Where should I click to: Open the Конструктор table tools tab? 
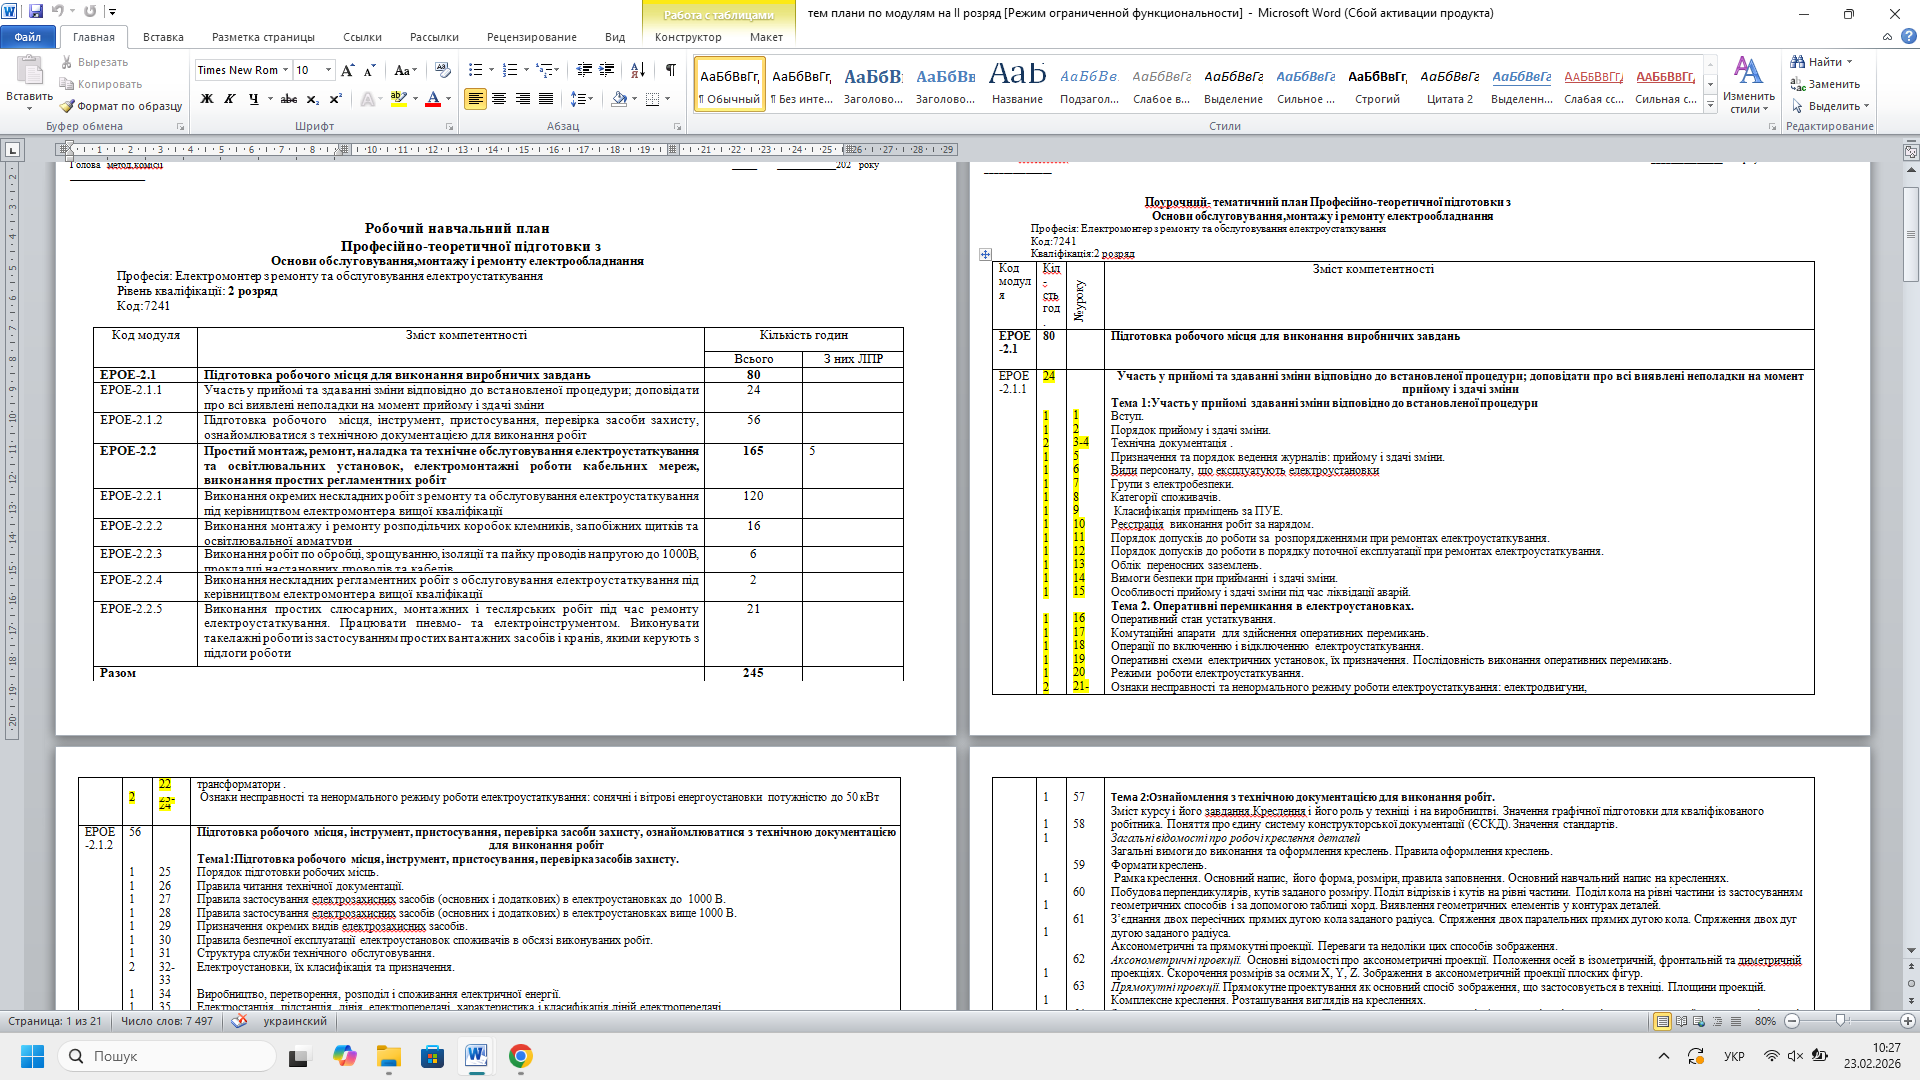coord(687,37)
